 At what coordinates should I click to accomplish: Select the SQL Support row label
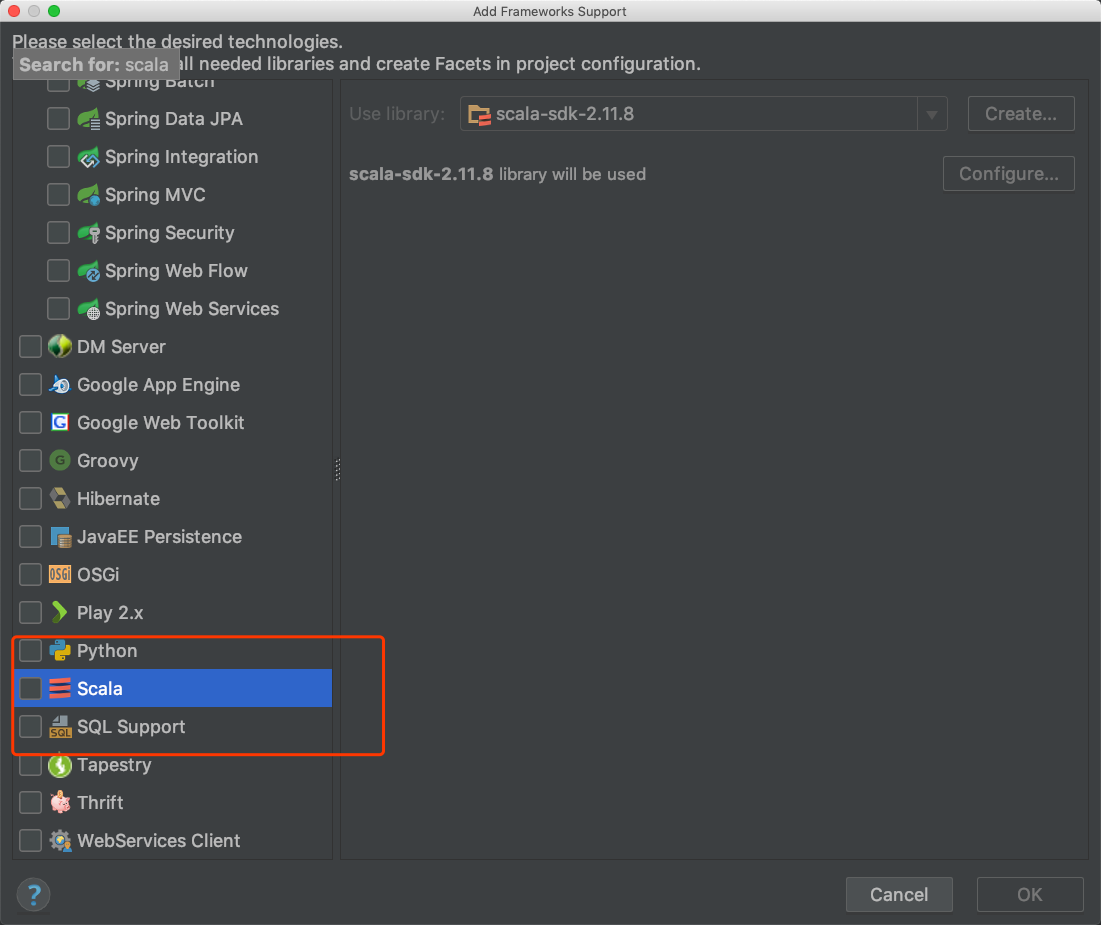(x=131, y=727)
